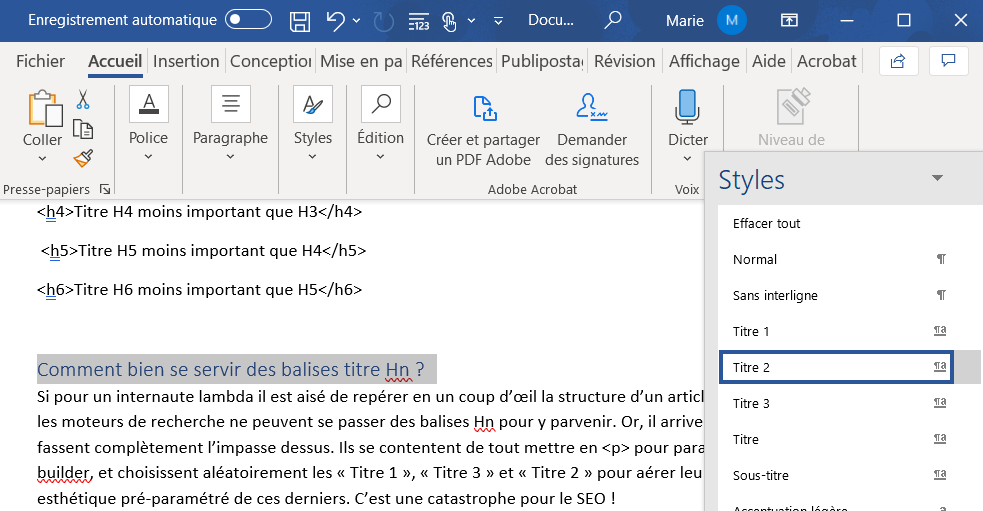Click Créer et partager un PDF Adobe
The image size is (983, 511).
483,129
